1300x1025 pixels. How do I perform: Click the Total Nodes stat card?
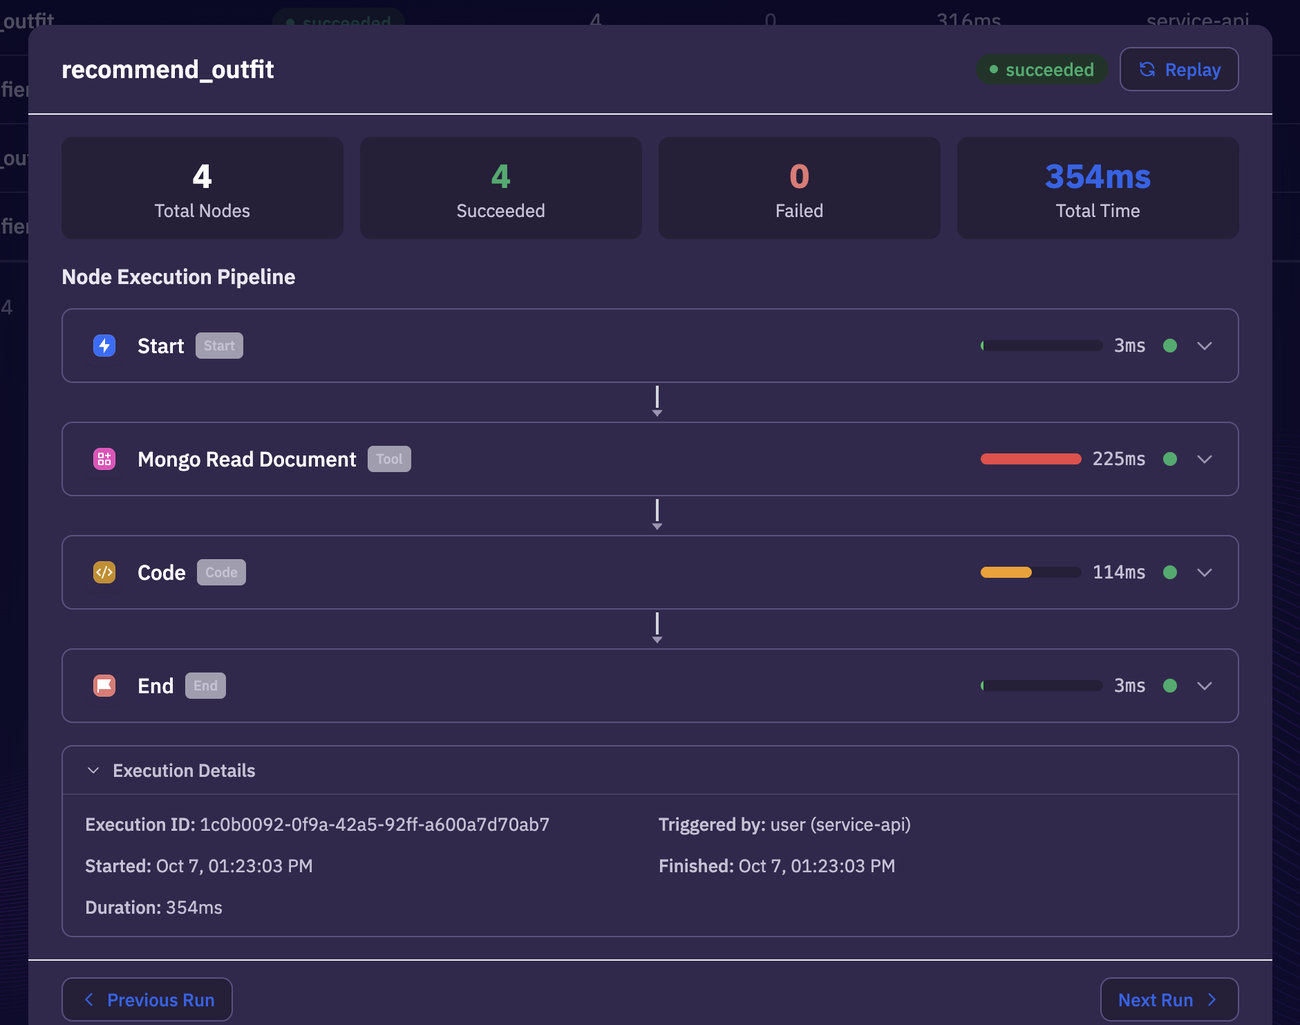202,188
